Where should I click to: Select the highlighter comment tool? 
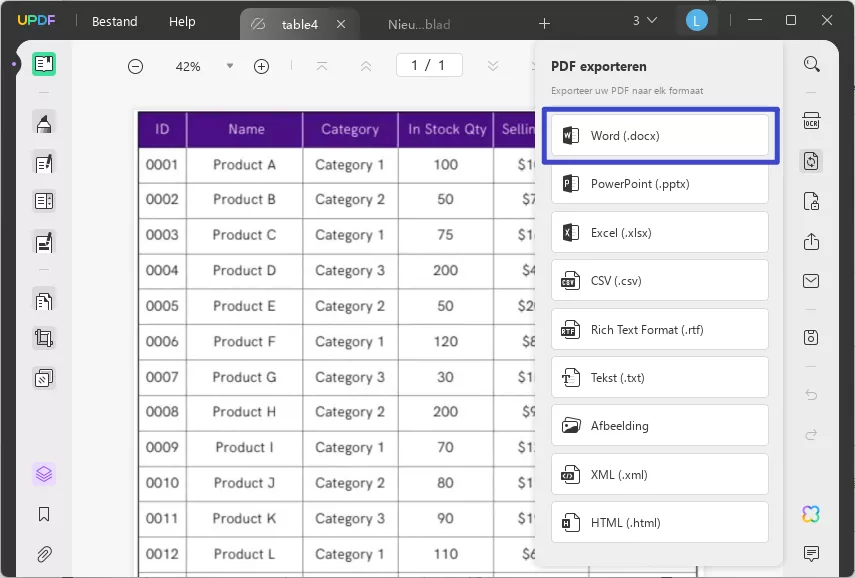click(43, 124)
